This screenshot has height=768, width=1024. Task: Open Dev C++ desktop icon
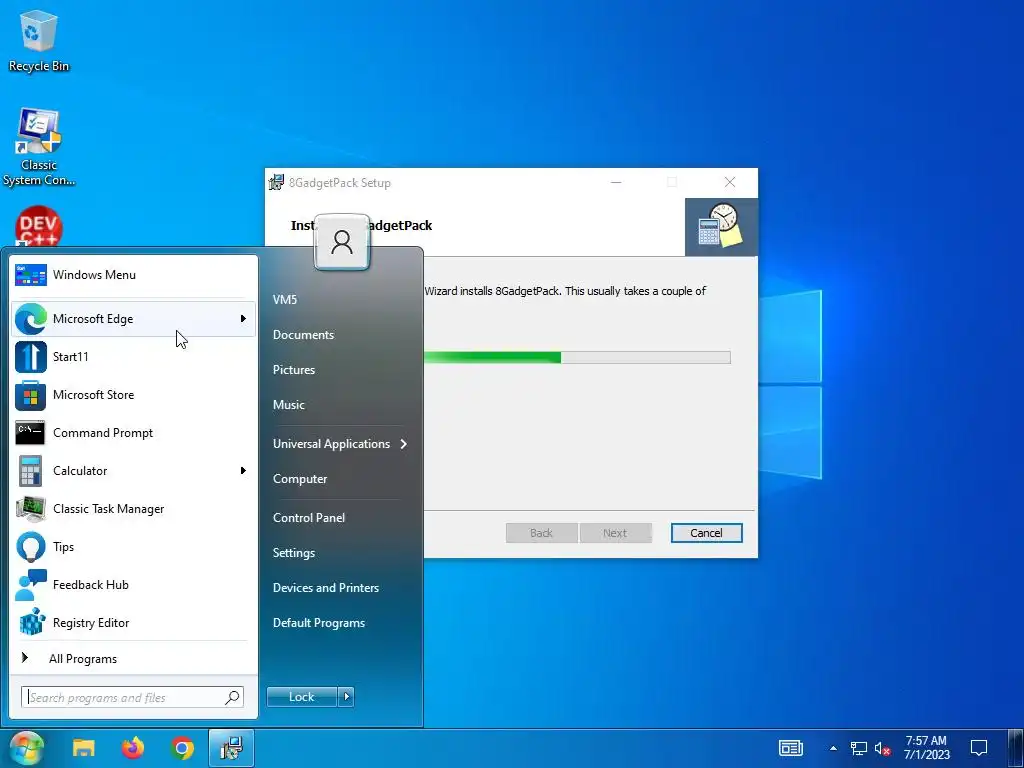tap(39, 226)
